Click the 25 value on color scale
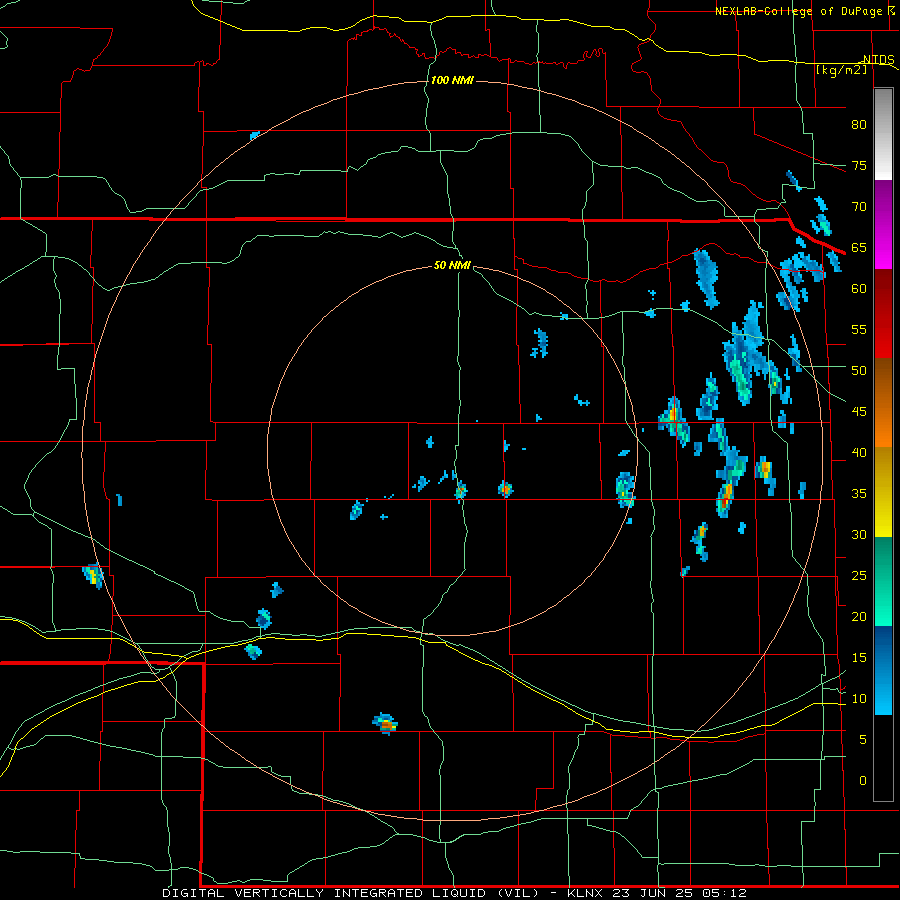 859,575
